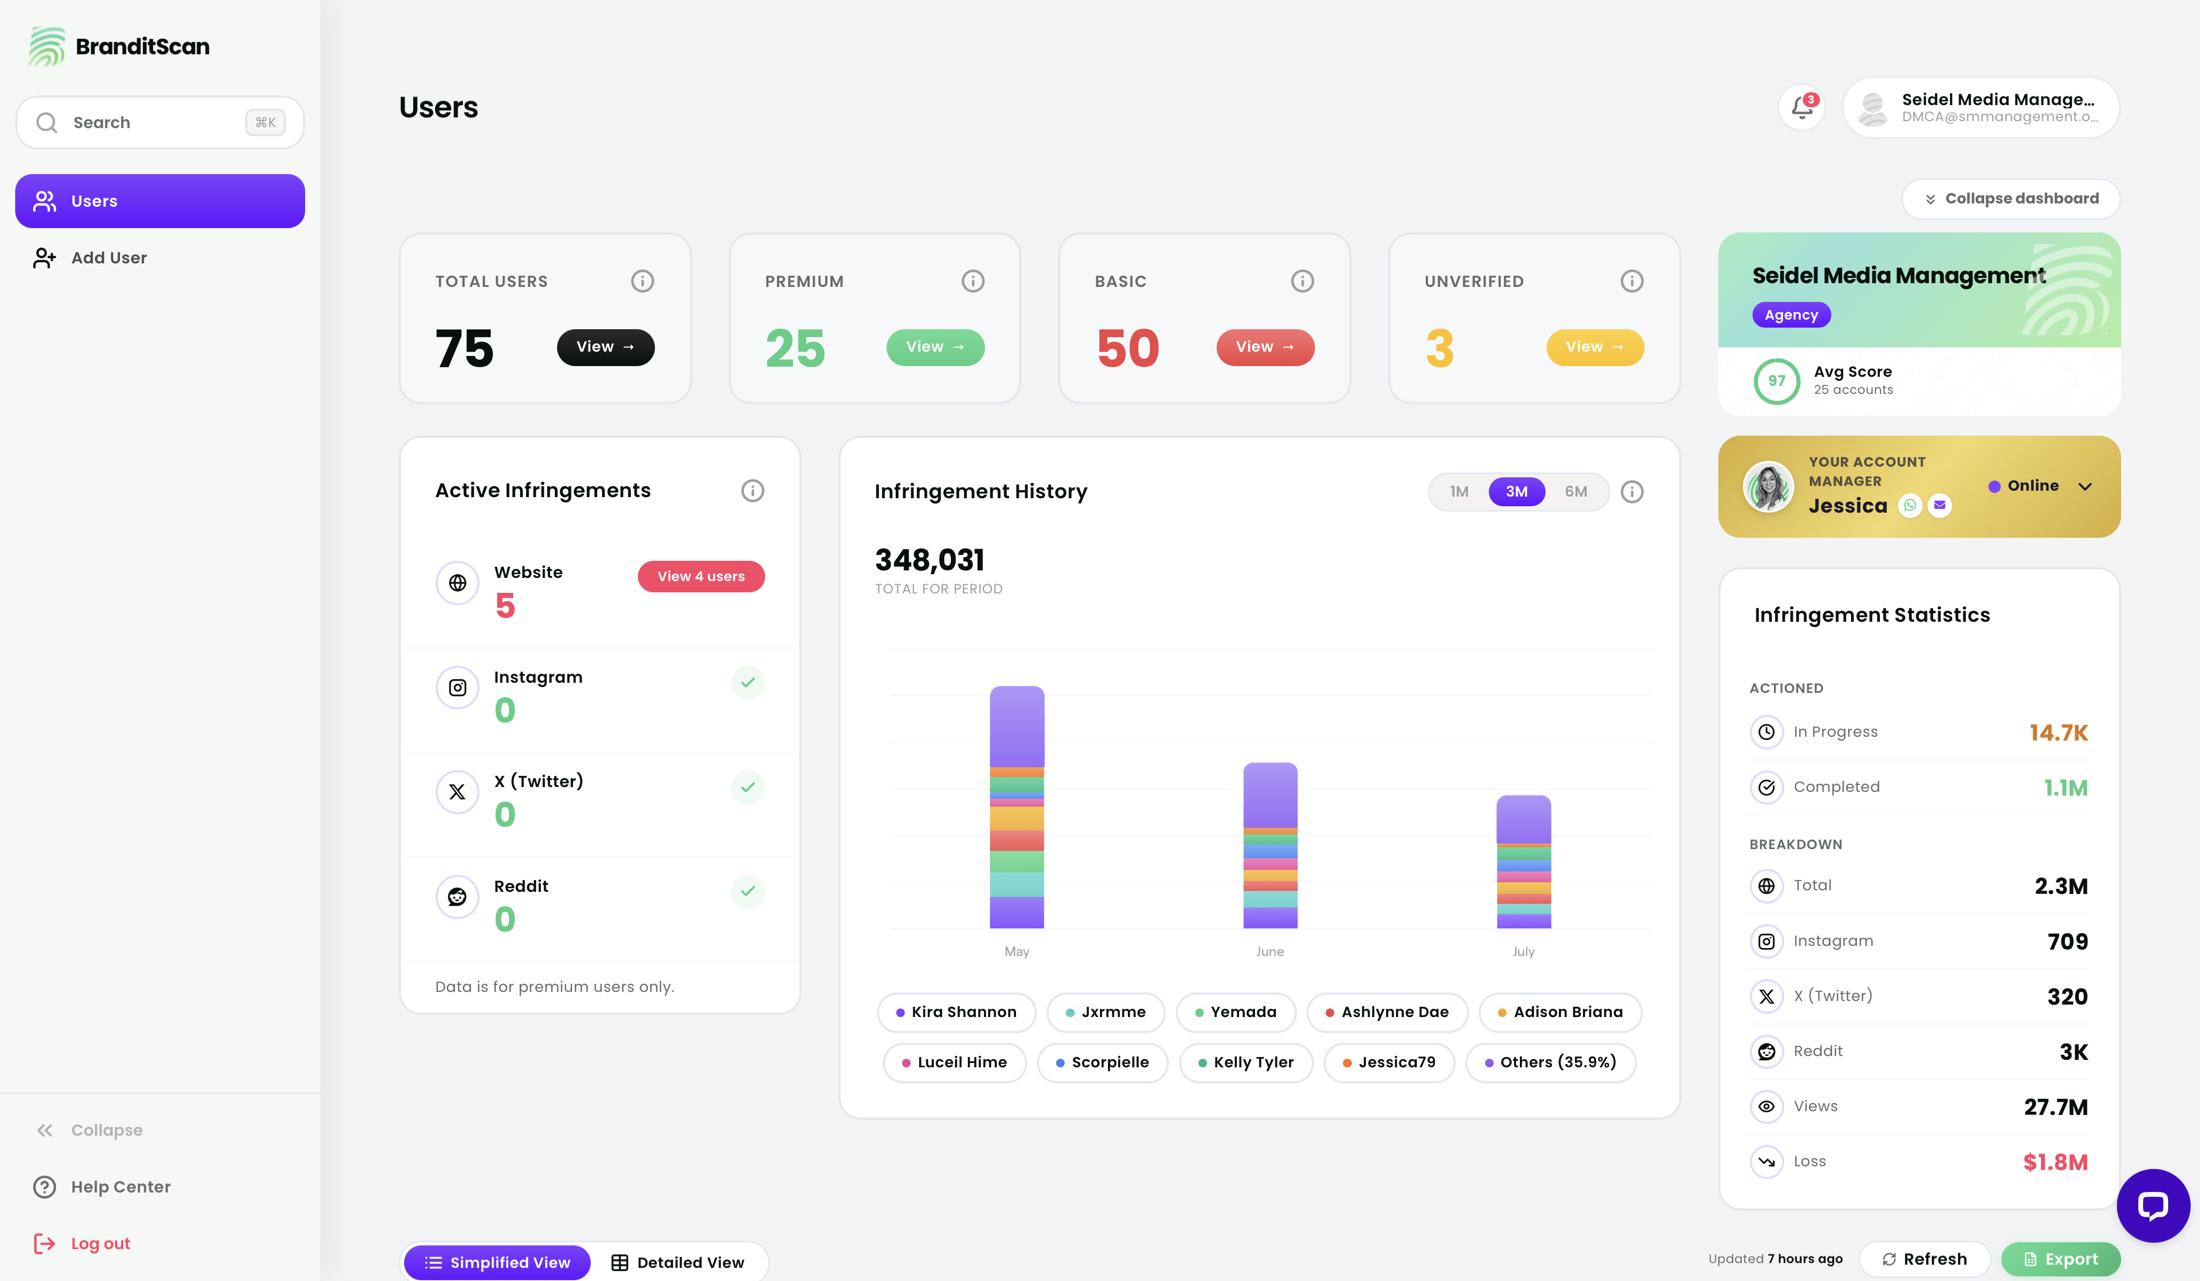Open the Seidel Media Management account menu
Screen dimensions: 2200x1281
pos(1980,107)
